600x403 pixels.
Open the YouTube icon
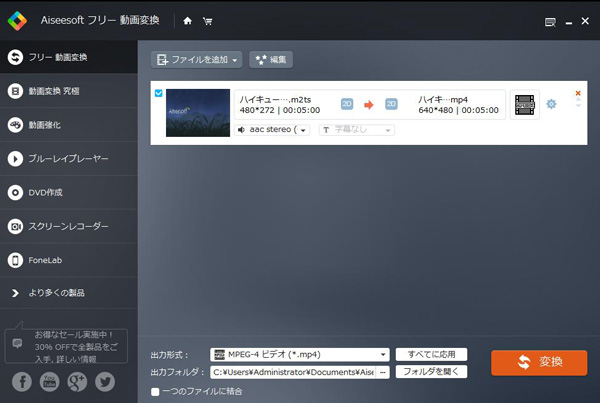(x=49, y=382)
